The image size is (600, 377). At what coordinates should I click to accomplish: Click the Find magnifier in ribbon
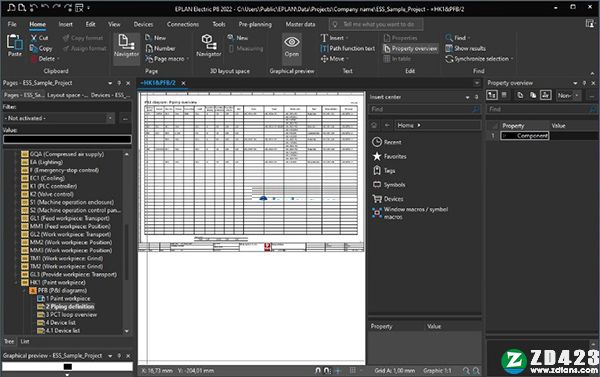click(x=449, y=38)
